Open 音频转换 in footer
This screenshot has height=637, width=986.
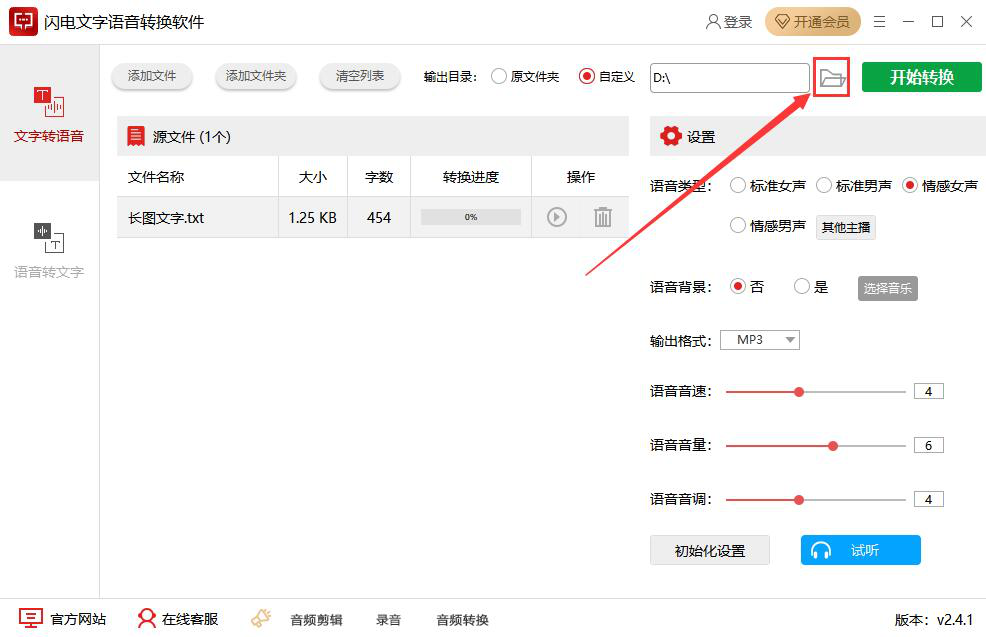tap(462, 620)
